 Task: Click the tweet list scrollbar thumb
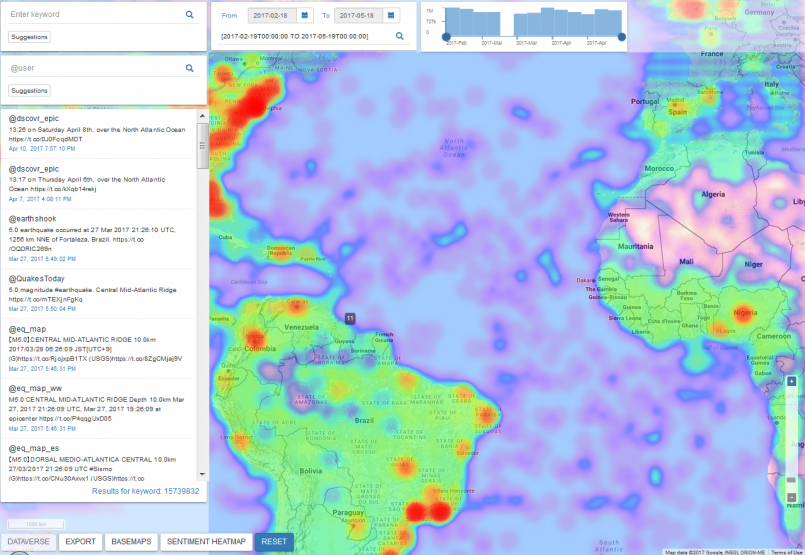click(x=202, y=146)
